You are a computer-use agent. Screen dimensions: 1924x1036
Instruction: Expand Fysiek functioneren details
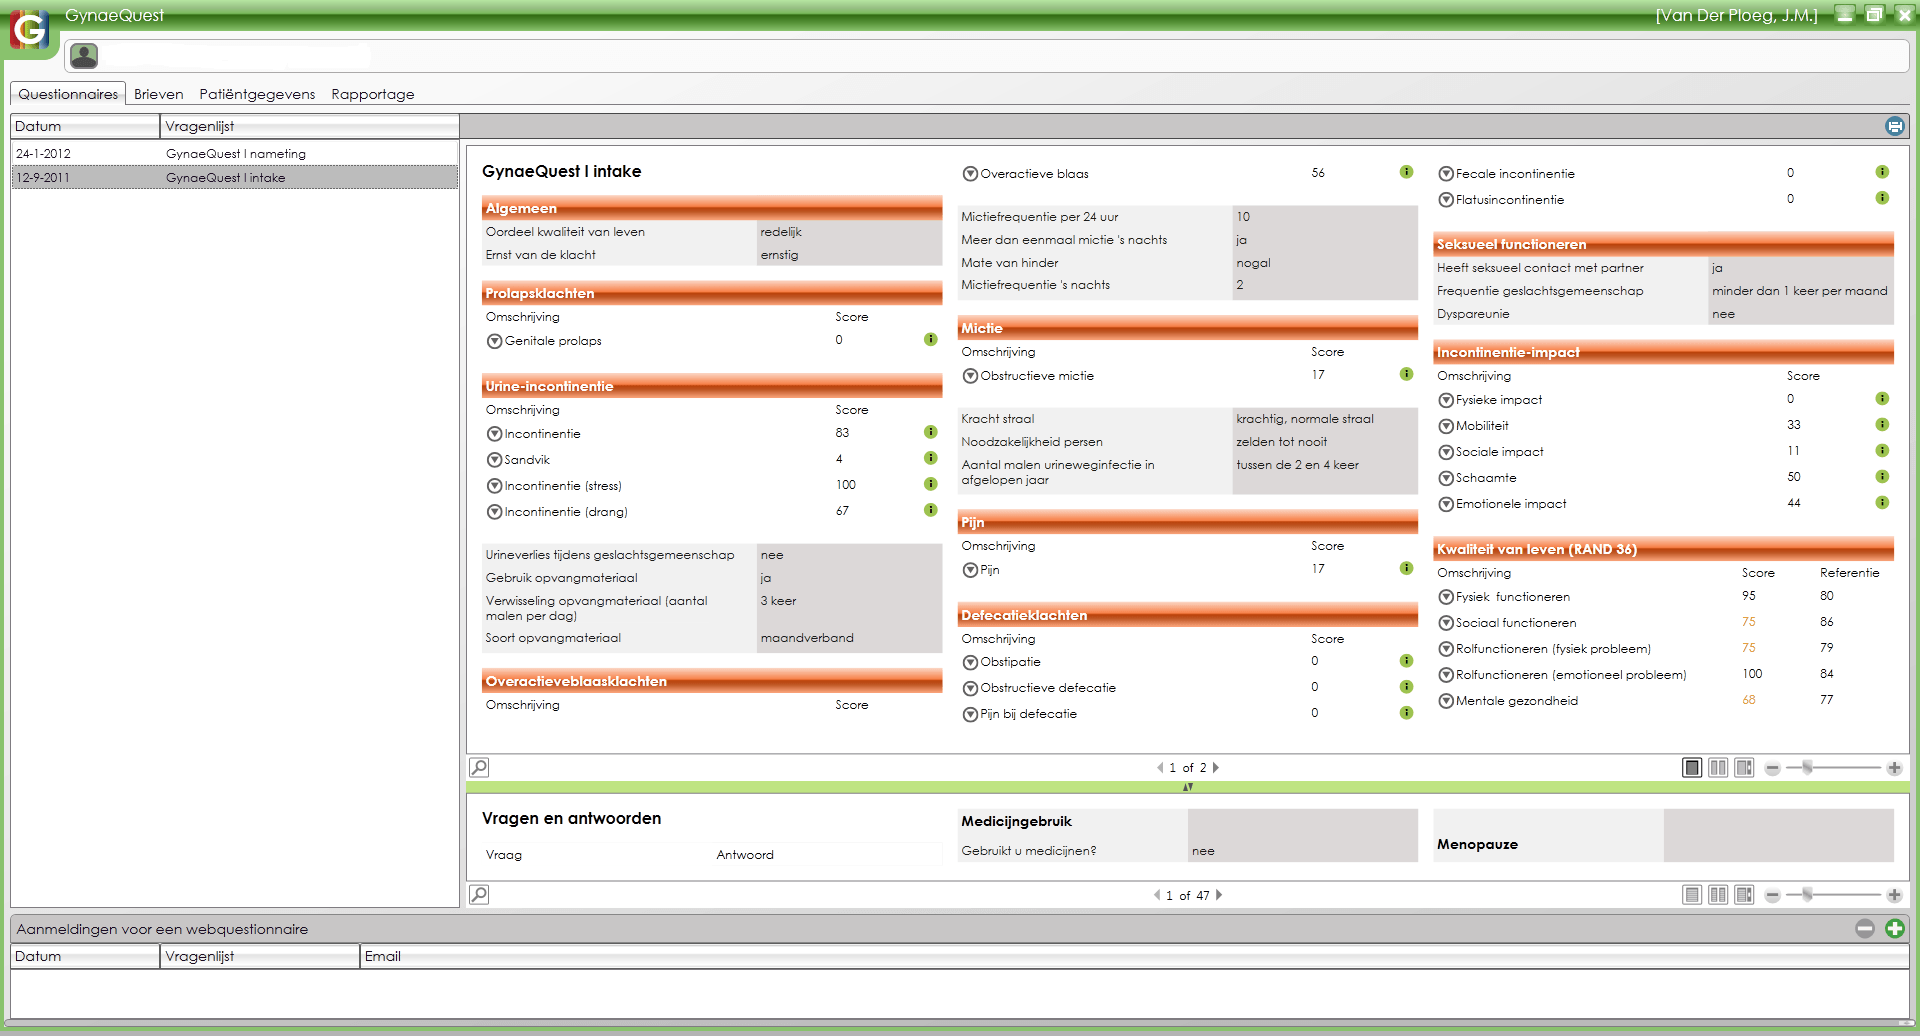1446,597
